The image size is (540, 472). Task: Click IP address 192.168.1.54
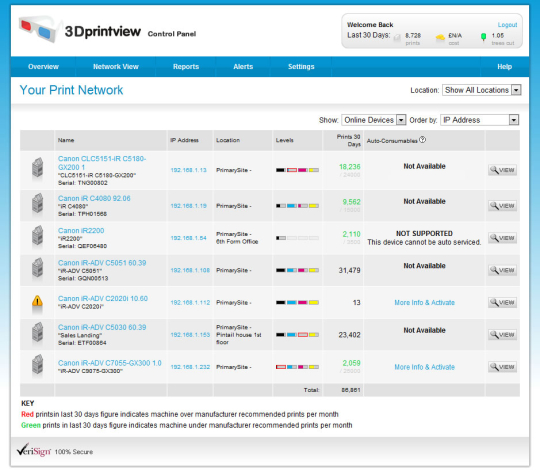(188, 238)
